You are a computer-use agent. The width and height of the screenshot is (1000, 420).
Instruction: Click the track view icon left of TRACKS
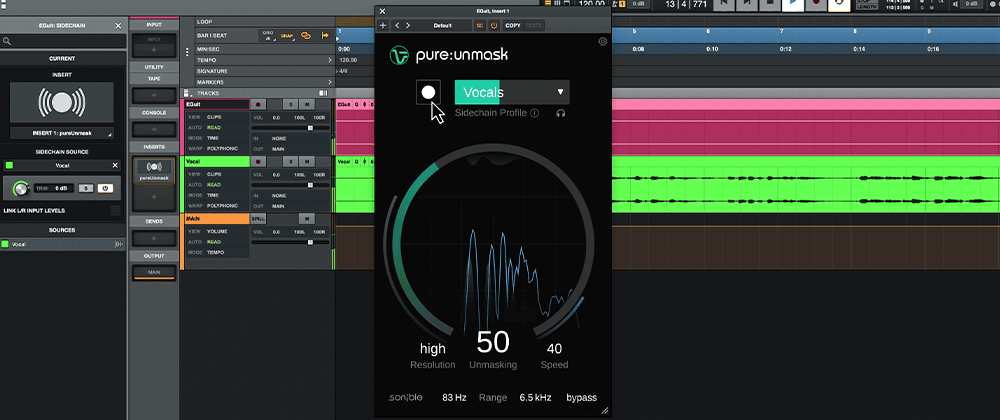pos(187,93)
